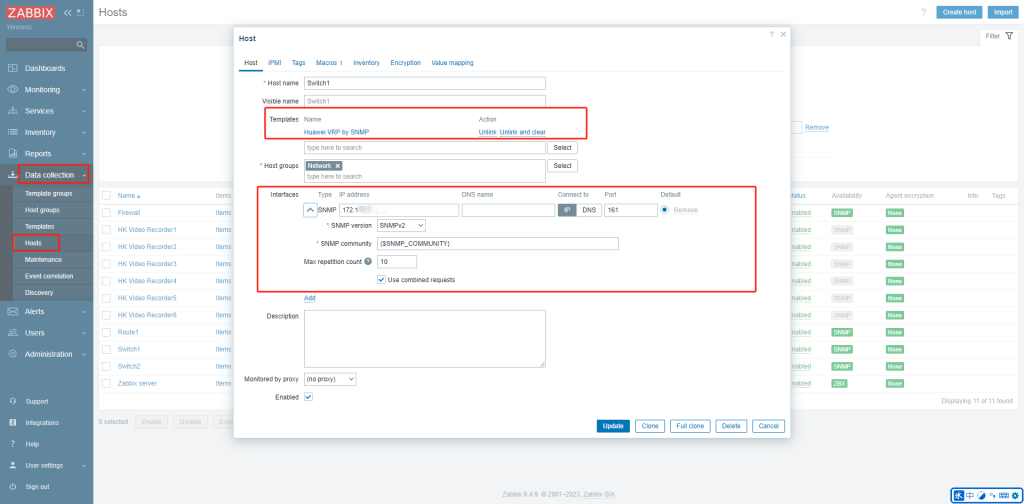Collapse the sidebar with double-chevron icon

[68, 12]
